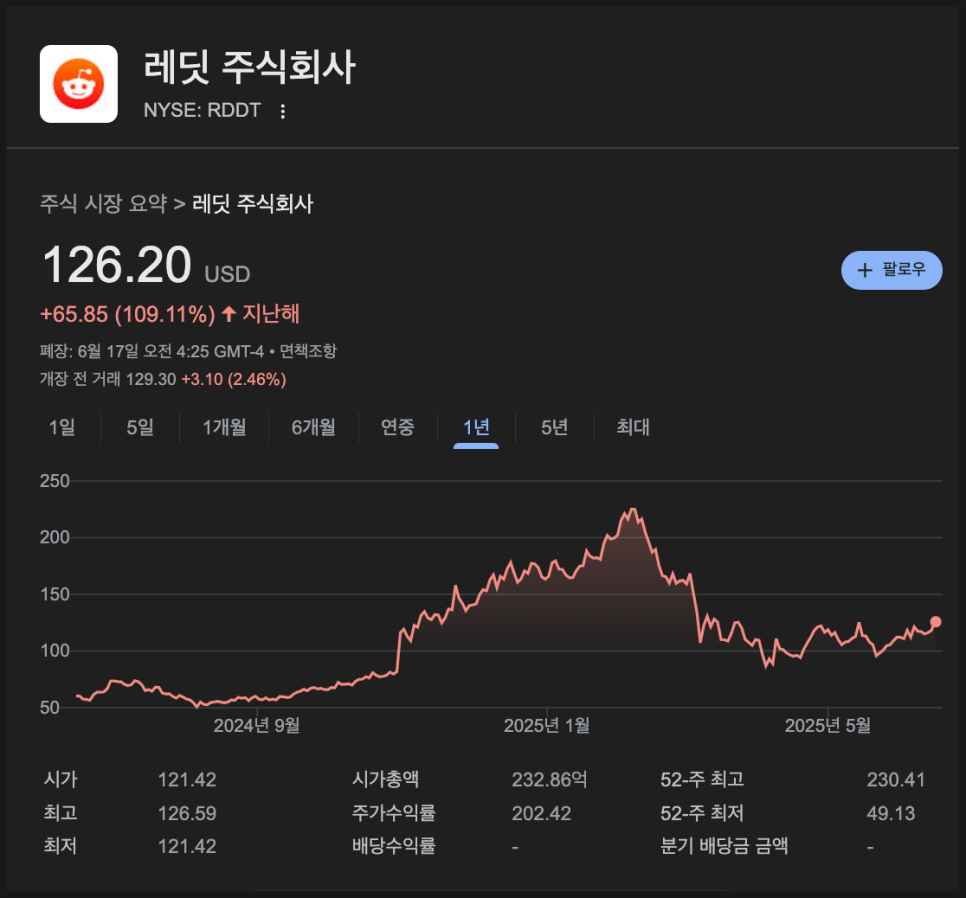Click the 분기 배당금 금액 label
The image size is (966, 898).
724,846
